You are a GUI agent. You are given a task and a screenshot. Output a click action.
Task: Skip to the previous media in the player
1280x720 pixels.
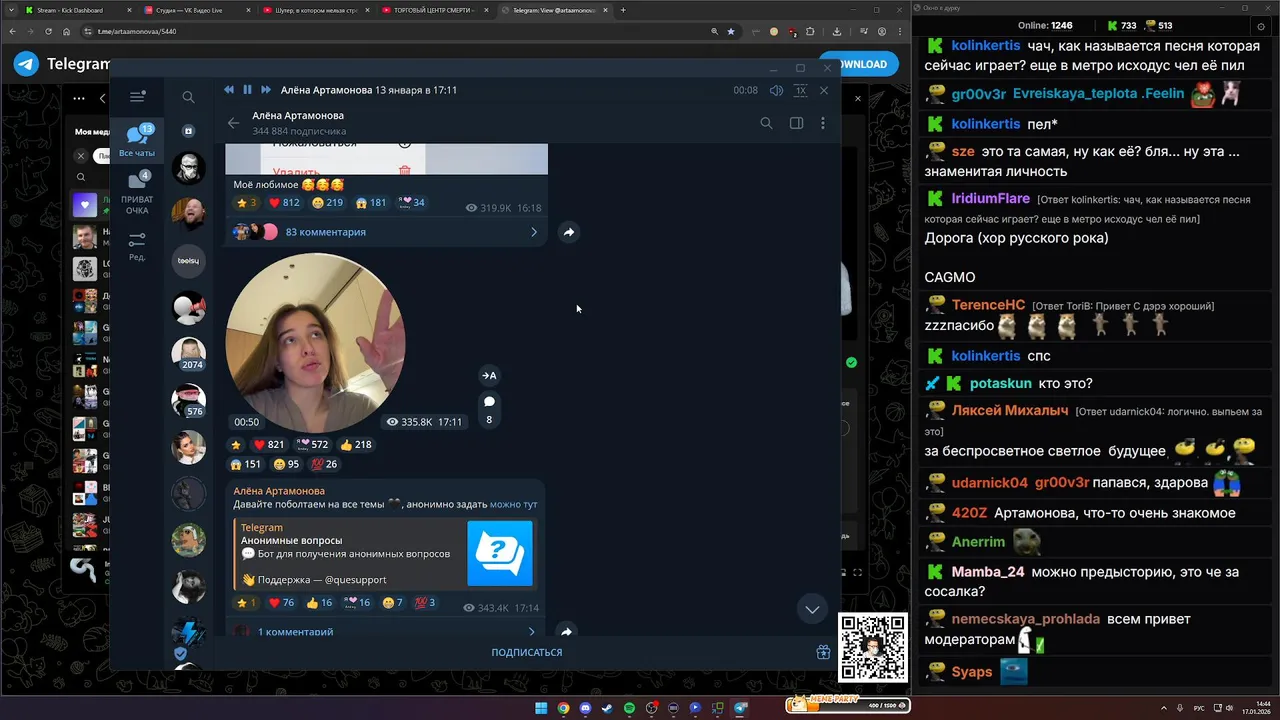pos(229,90)
